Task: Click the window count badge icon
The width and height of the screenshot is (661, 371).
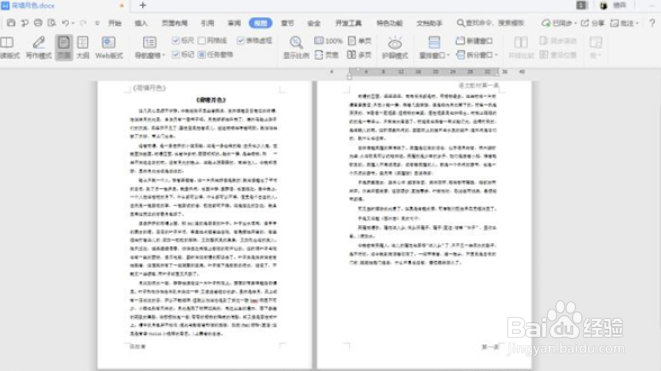Action: 581,5
